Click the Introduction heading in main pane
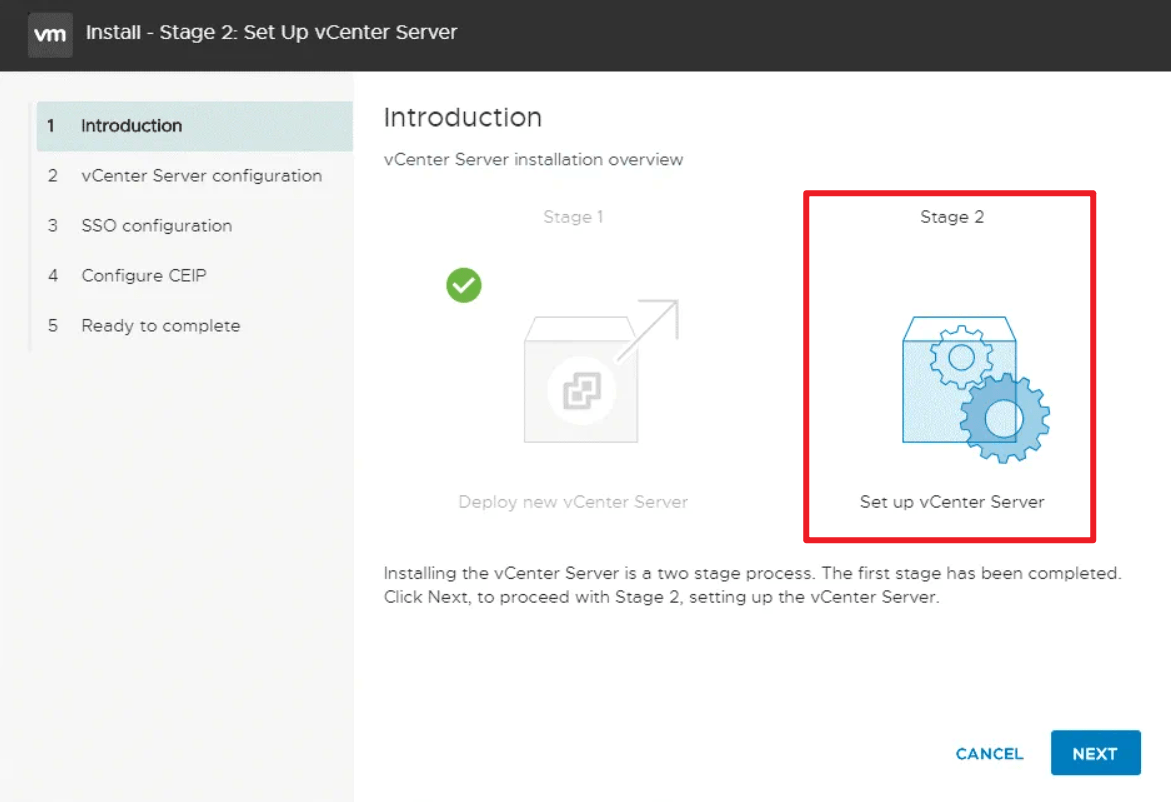The image size is (1171, 802). (x=462, y=117)
